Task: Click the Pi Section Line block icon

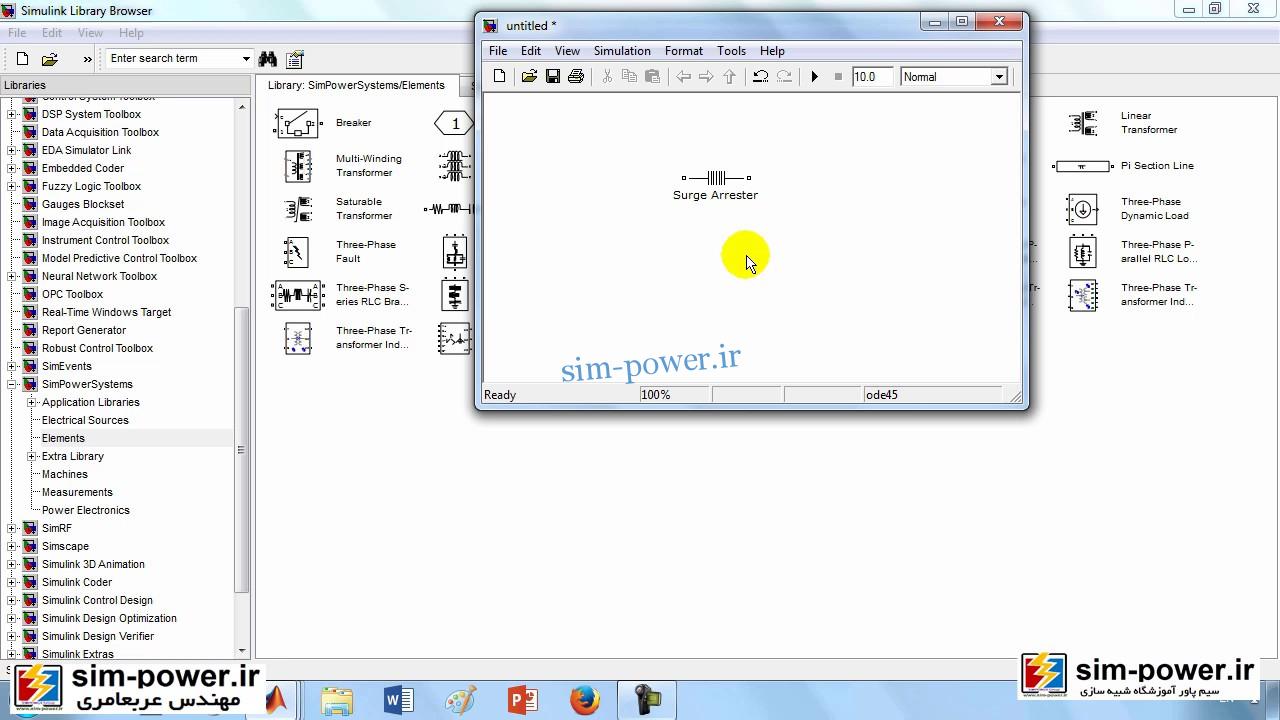Action: 1083,166
